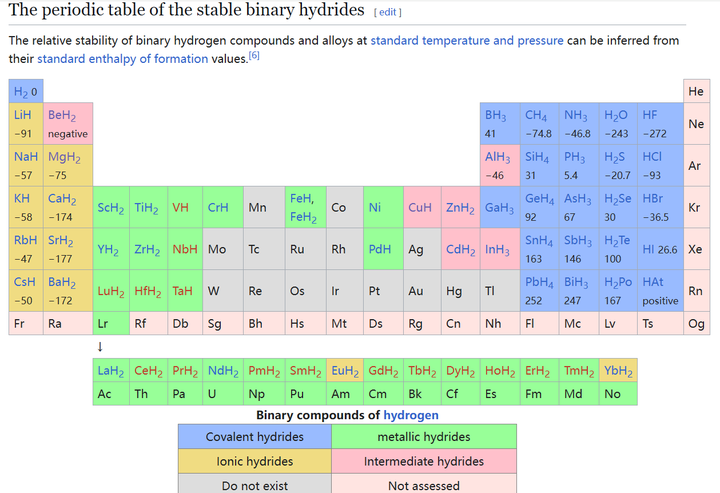Open the H2Po link
Viewport: 720px width, 493px height.
click(618, 282)
